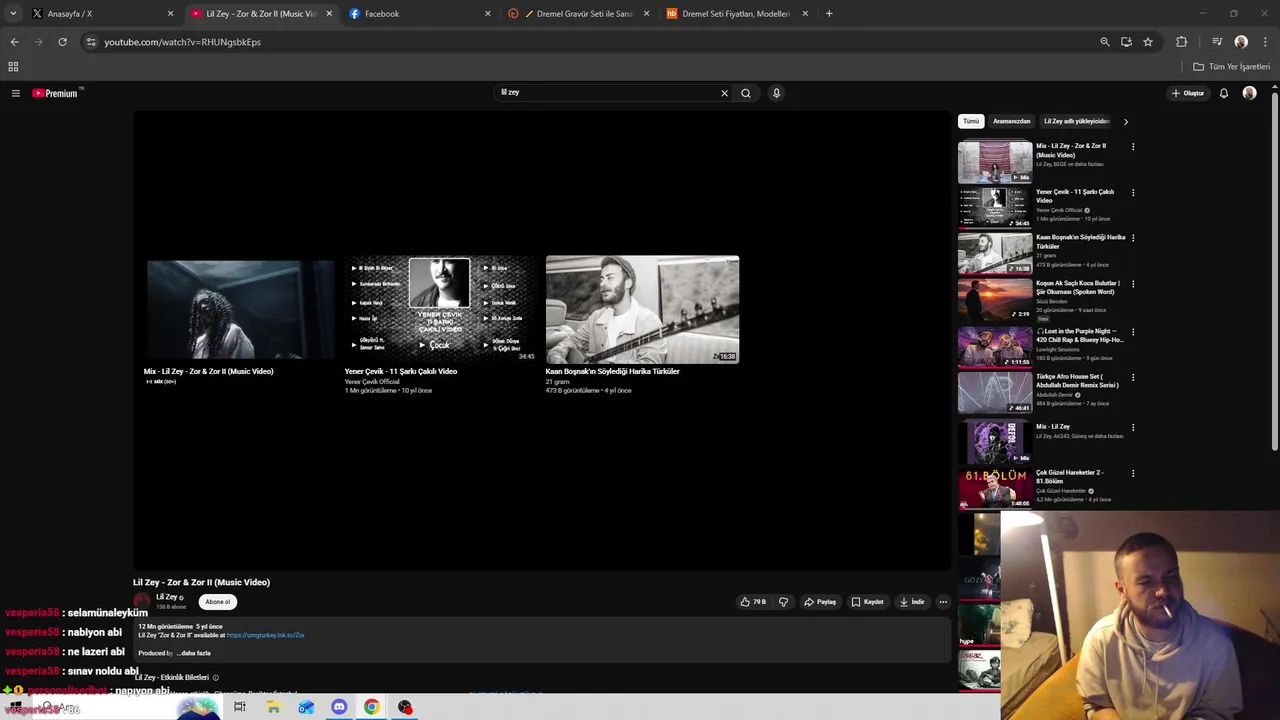Viewport: 1280px width, 720px height.
Task: Download video with İndir button
Action: (912, 602)
